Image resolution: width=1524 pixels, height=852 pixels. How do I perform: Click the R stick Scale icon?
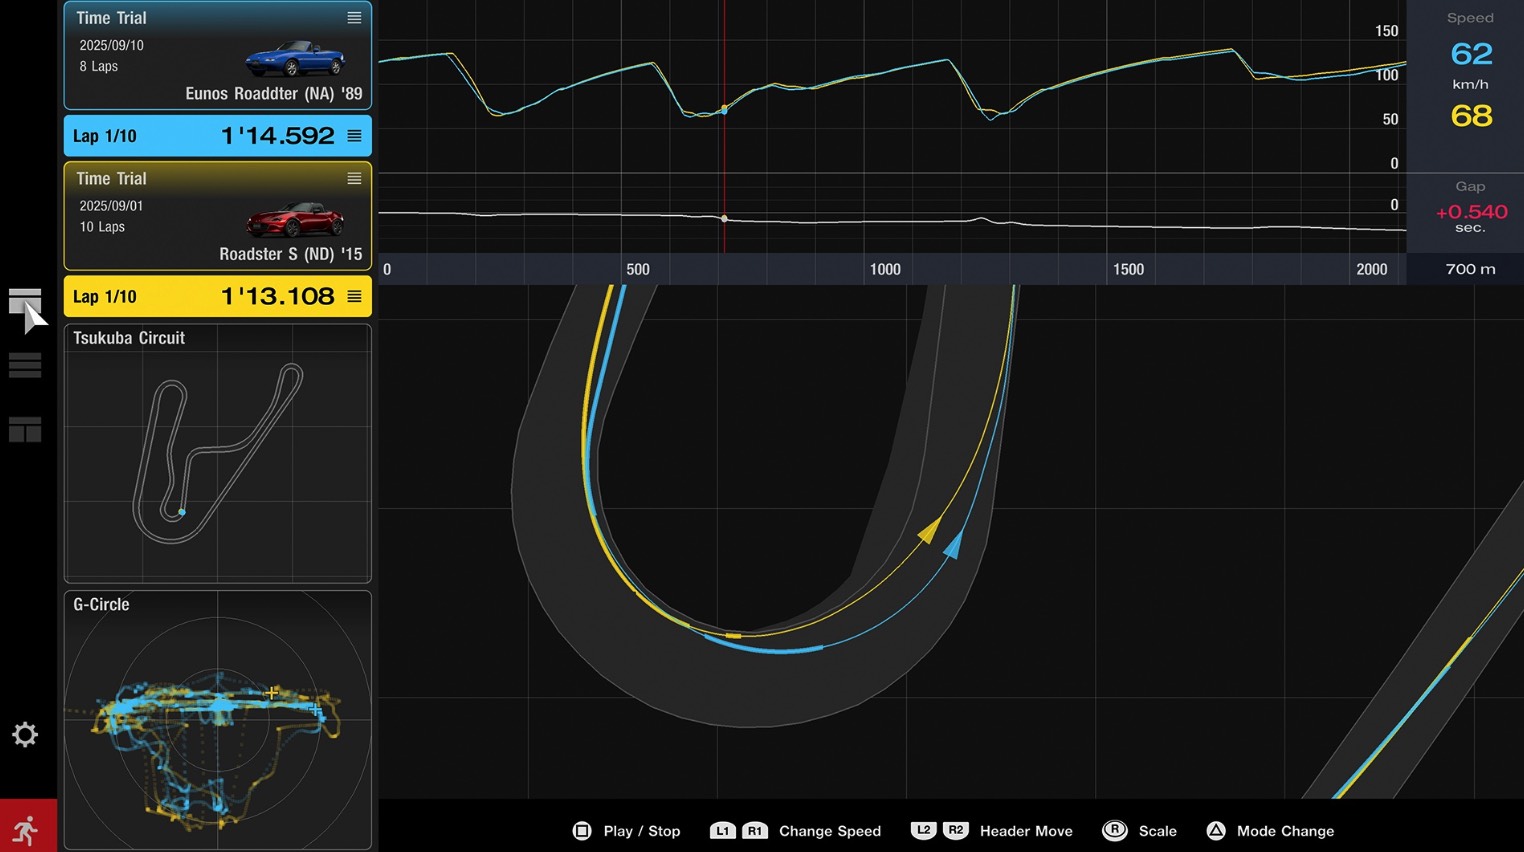point(1114,831)
